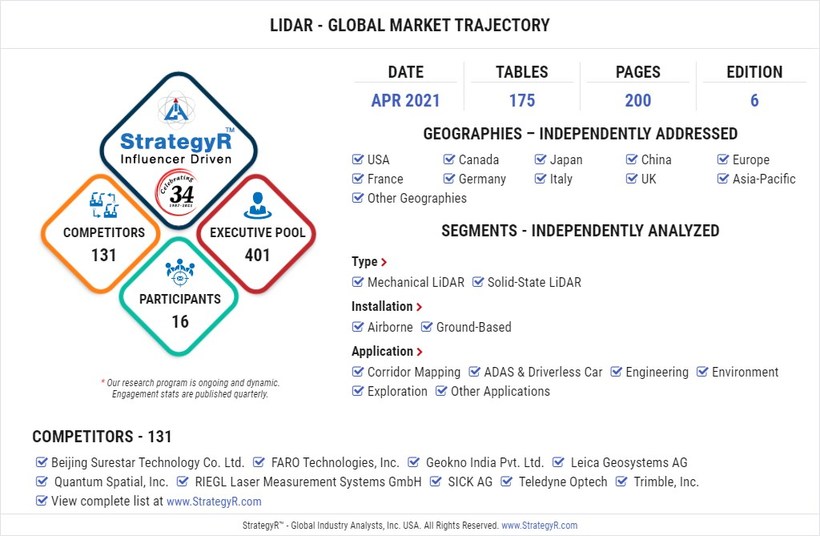Viewport: 820px width, 536px height.
Task: Click the StrategyR atom logo icon
Action: tap(176, 109)
